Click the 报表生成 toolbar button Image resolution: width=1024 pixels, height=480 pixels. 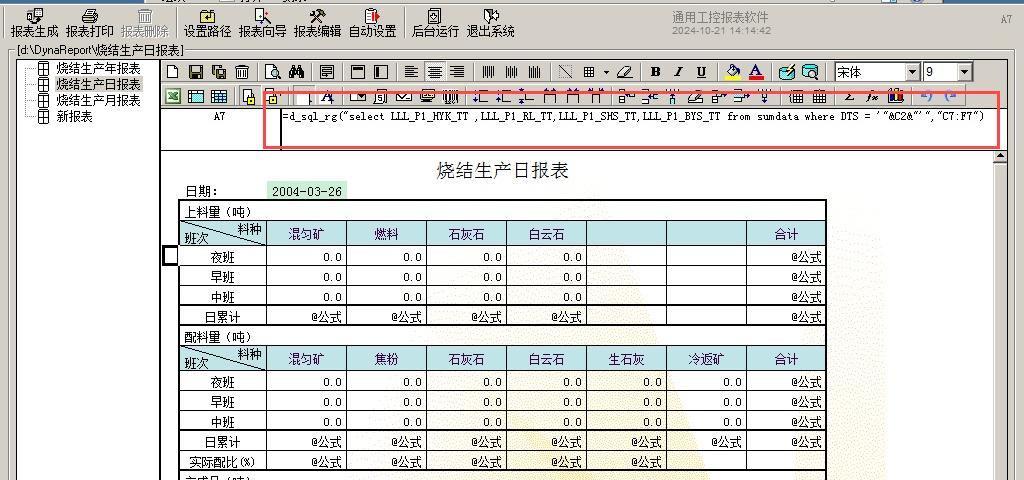click(x=34, y=22)
